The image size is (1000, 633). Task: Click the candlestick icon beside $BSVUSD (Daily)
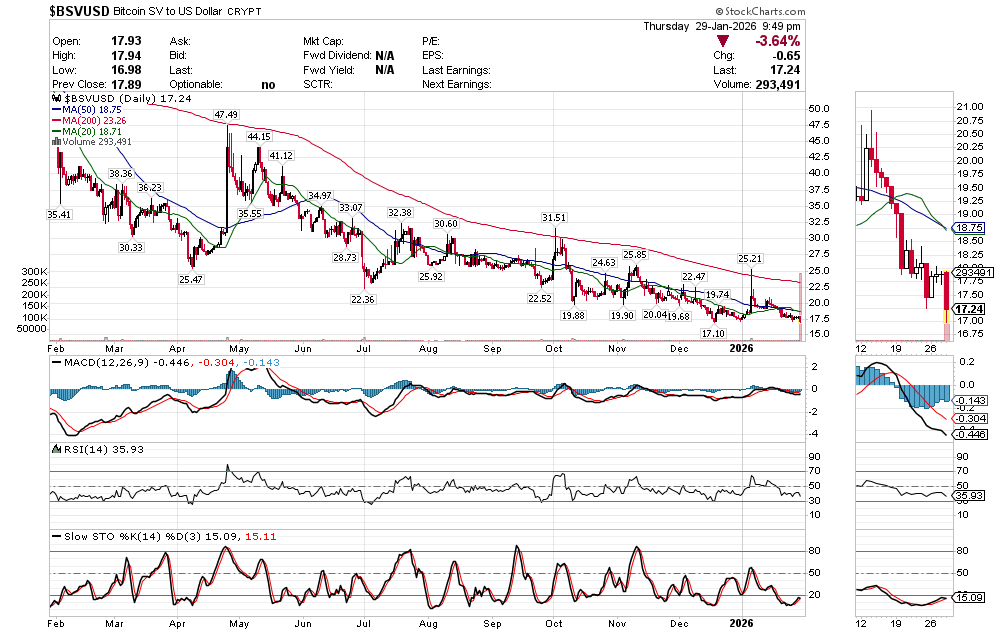click(56, 100)
